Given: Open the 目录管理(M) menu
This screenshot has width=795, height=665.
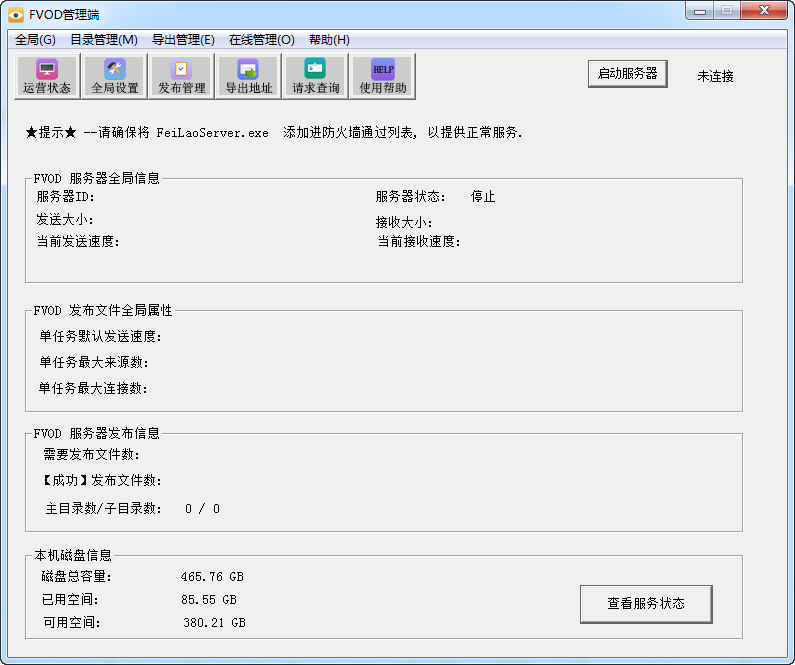Looking at the screenshot, I should click(103, 40).
